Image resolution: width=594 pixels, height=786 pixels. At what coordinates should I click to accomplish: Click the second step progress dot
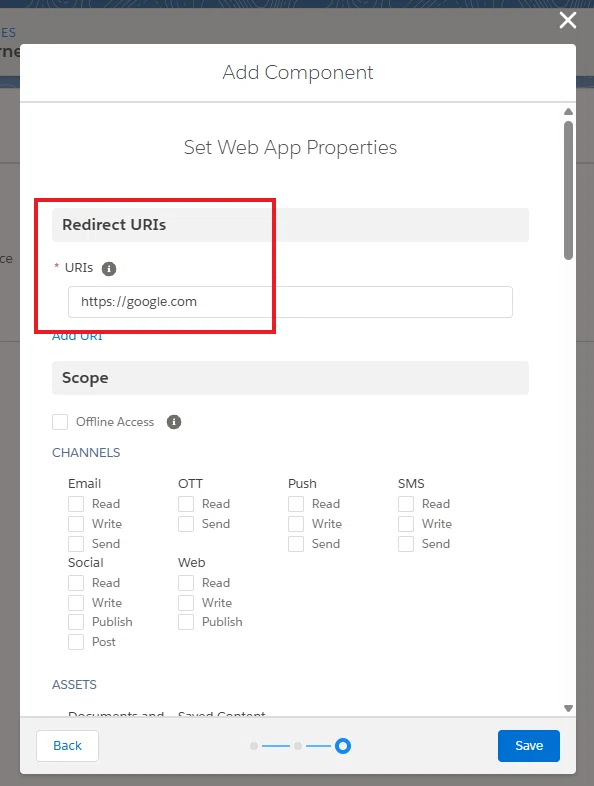(x=298, y=746)
